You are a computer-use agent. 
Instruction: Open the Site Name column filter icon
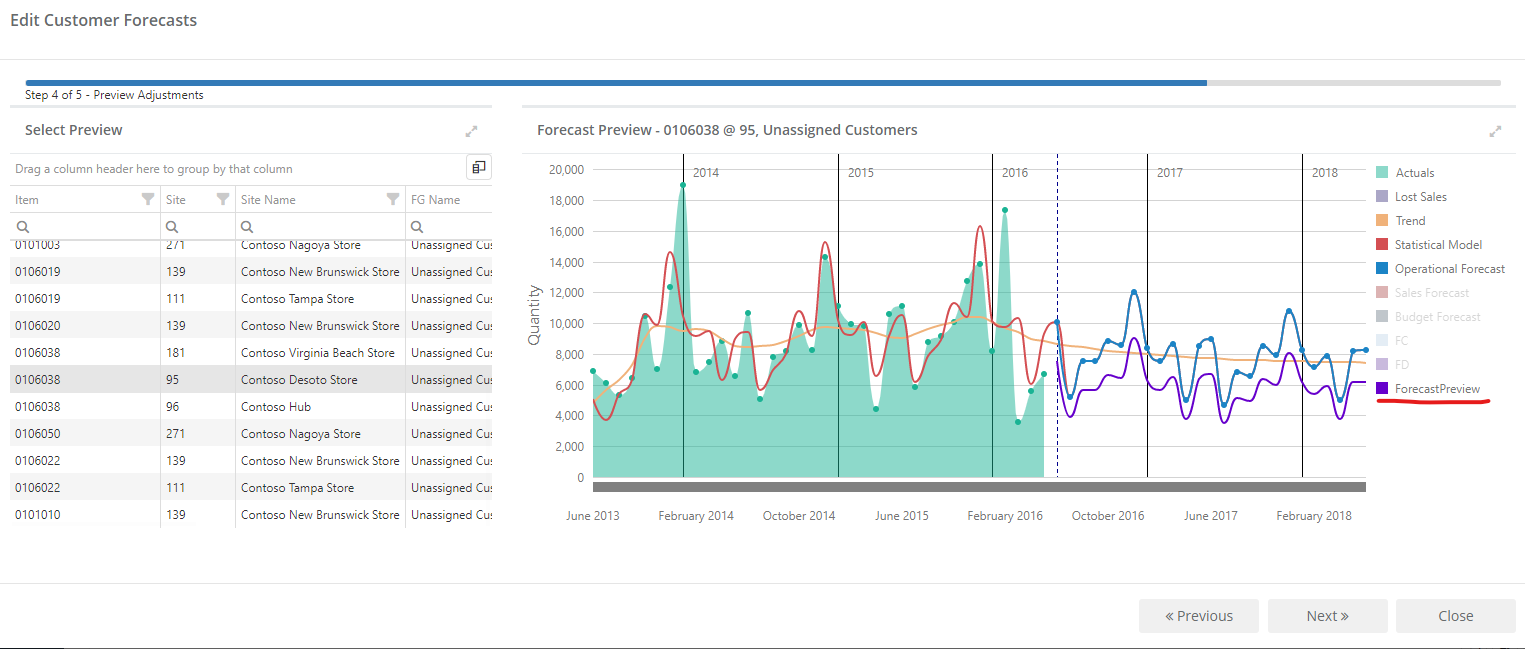[393, 199]
